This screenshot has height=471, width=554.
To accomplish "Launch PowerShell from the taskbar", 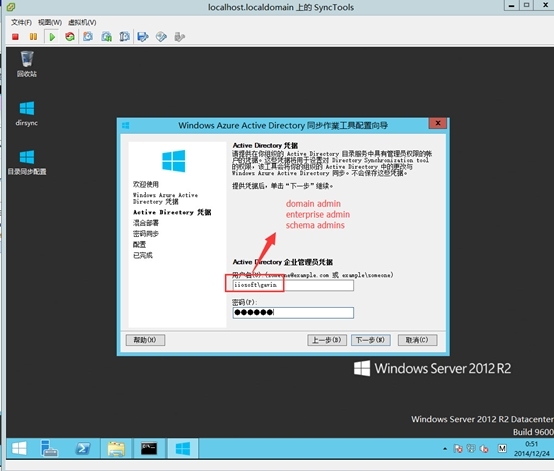I will (83, 449).
